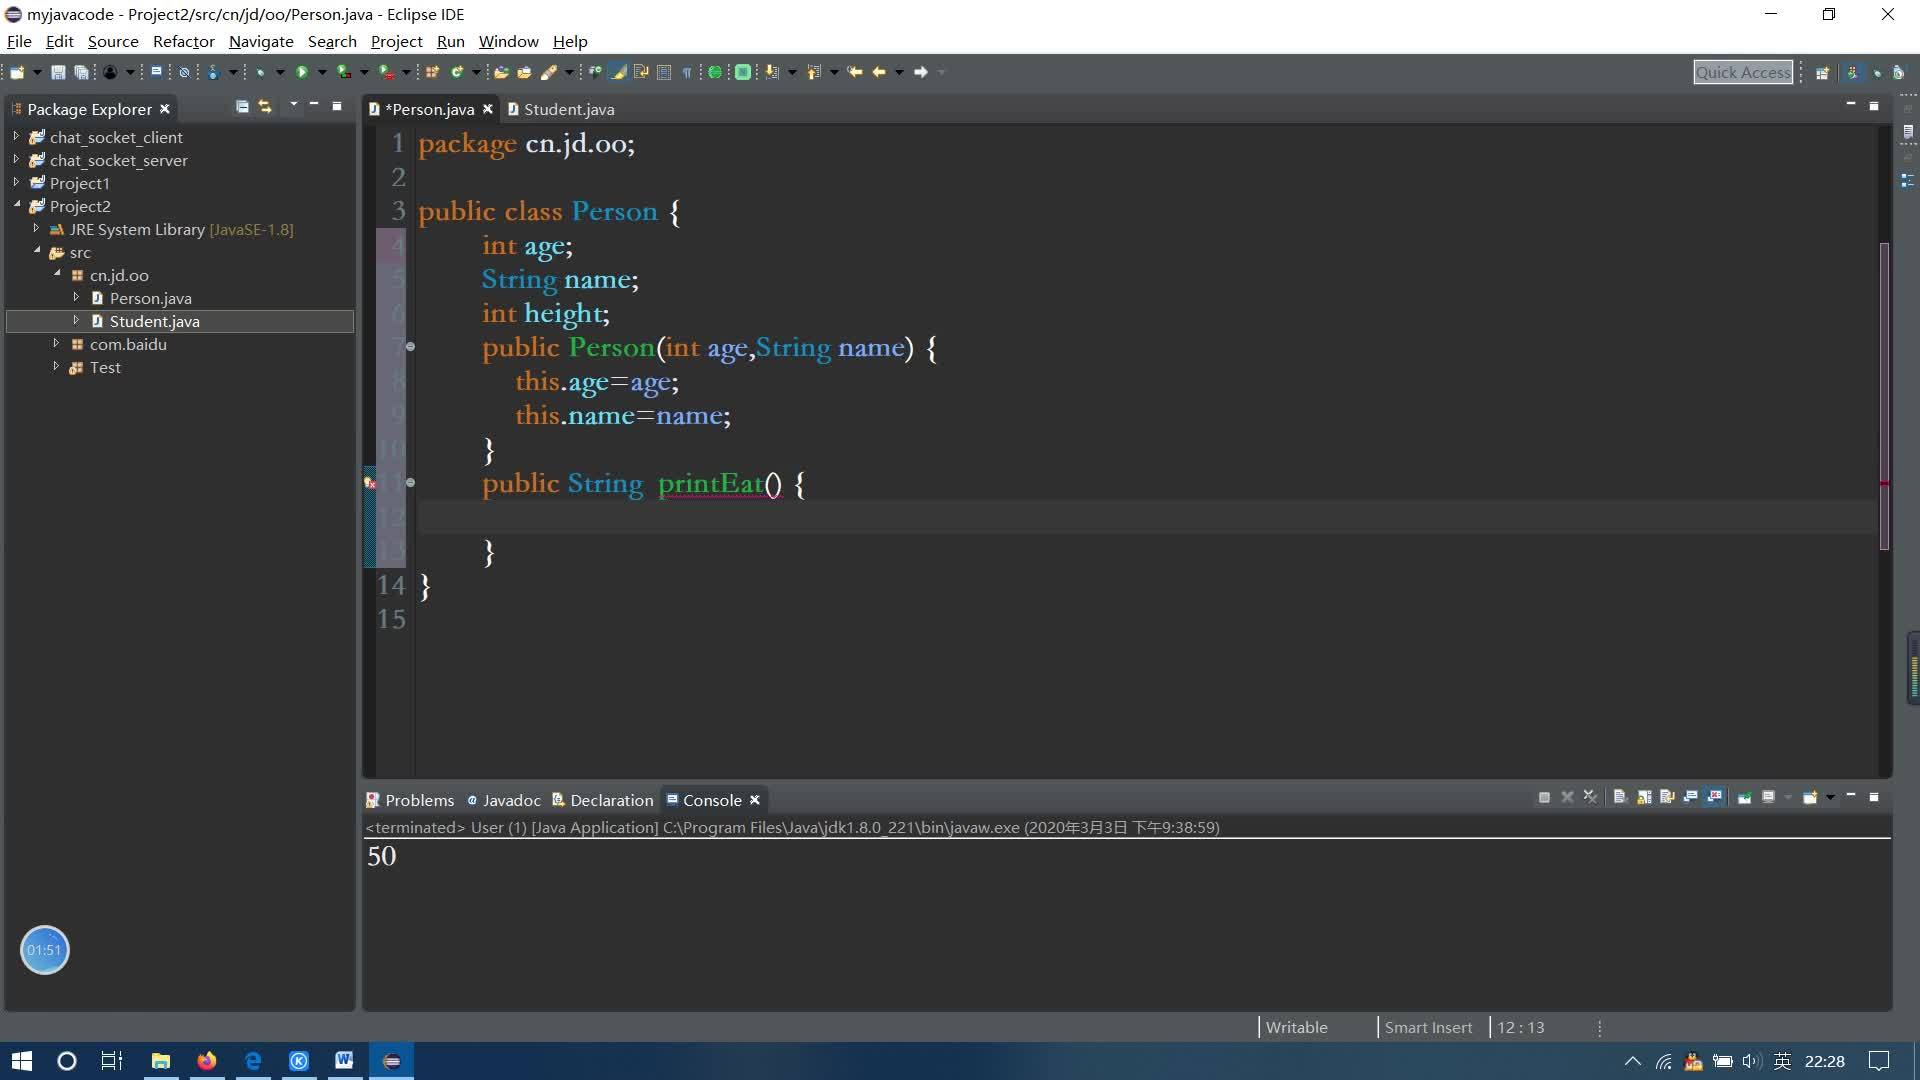Click the Search flashlight icon

[549, 72]
